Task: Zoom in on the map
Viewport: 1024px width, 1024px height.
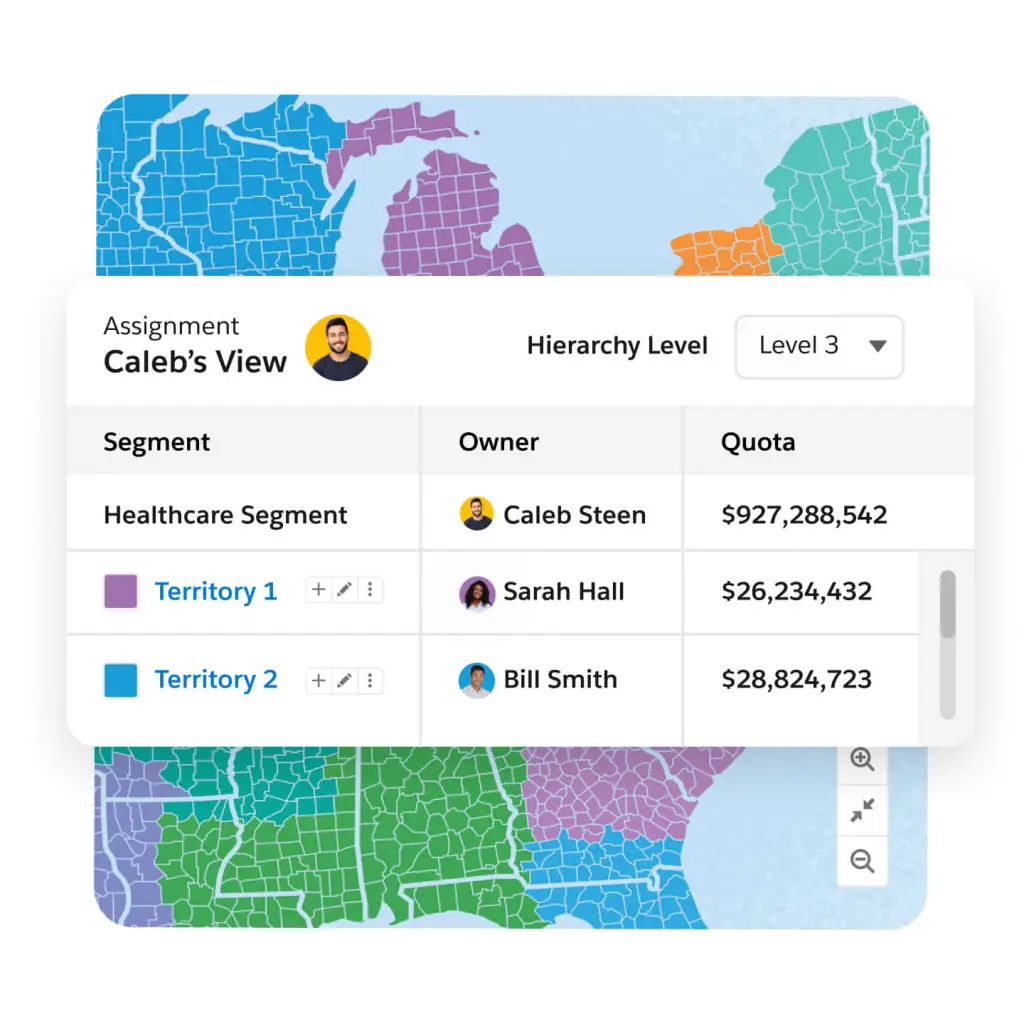Action: pos(862,759)
